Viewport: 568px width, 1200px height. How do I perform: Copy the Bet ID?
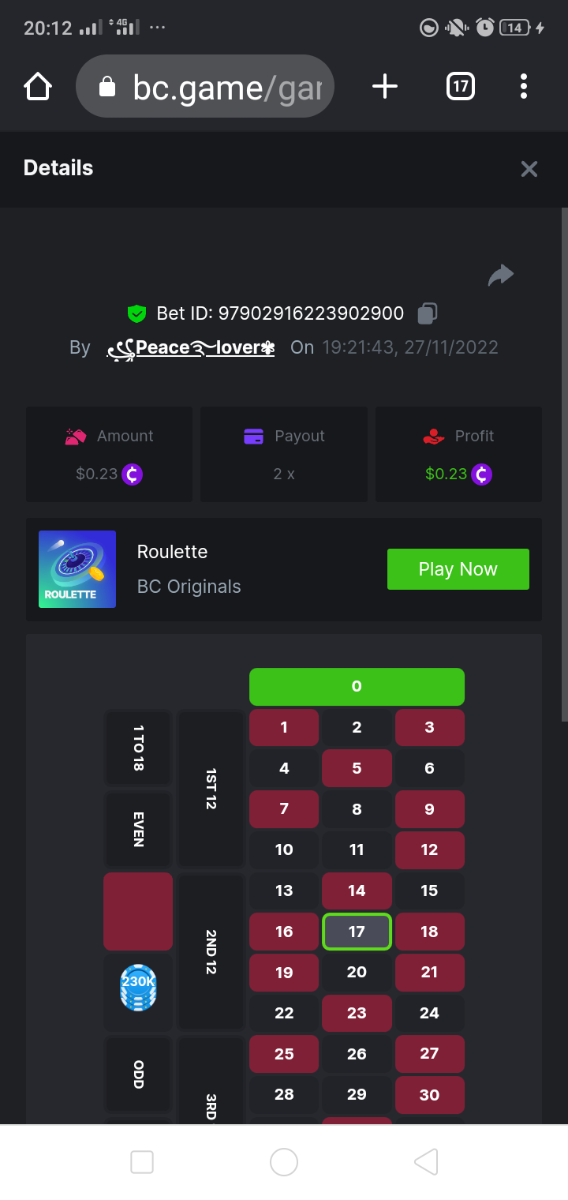point(427,313)
